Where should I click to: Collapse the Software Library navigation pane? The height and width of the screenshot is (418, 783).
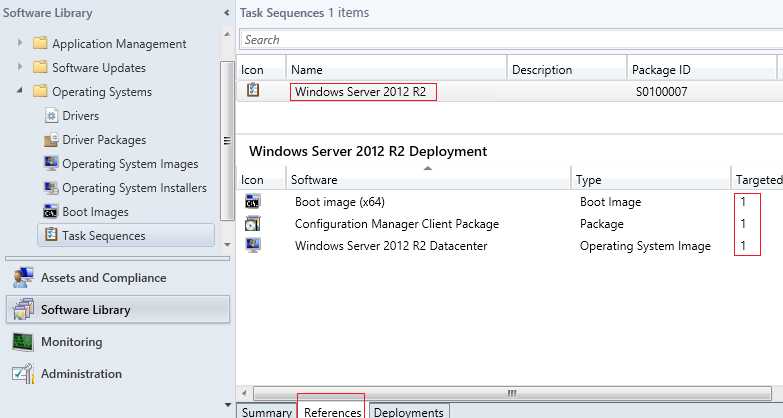[227, 12]
